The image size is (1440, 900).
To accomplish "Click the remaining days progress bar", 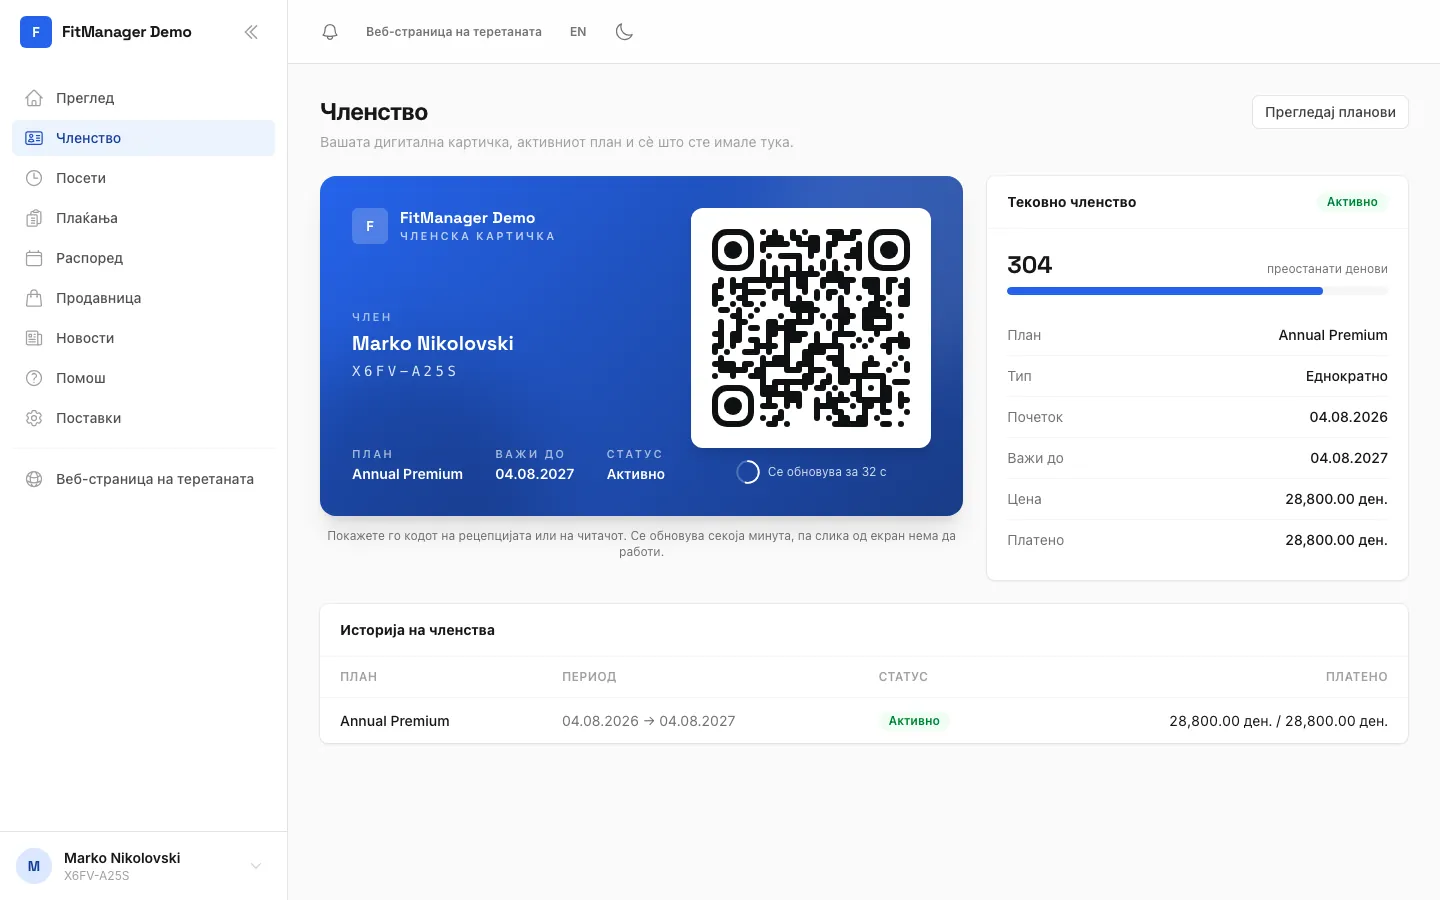I will click(1197, 291).
